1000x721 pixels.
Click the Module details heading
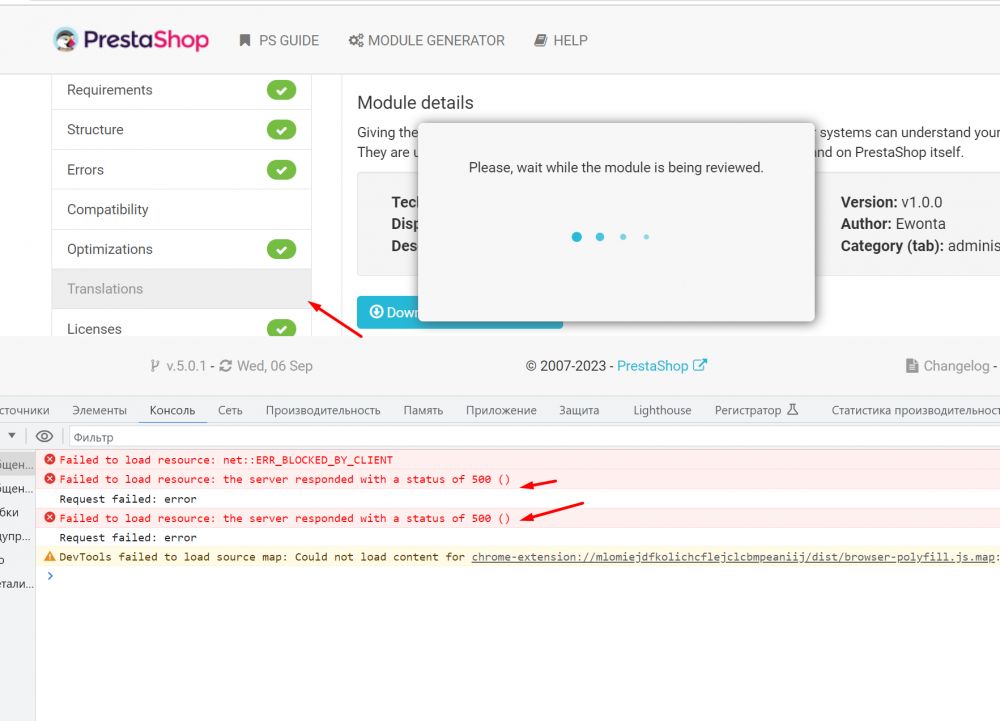tap(415, 103)
